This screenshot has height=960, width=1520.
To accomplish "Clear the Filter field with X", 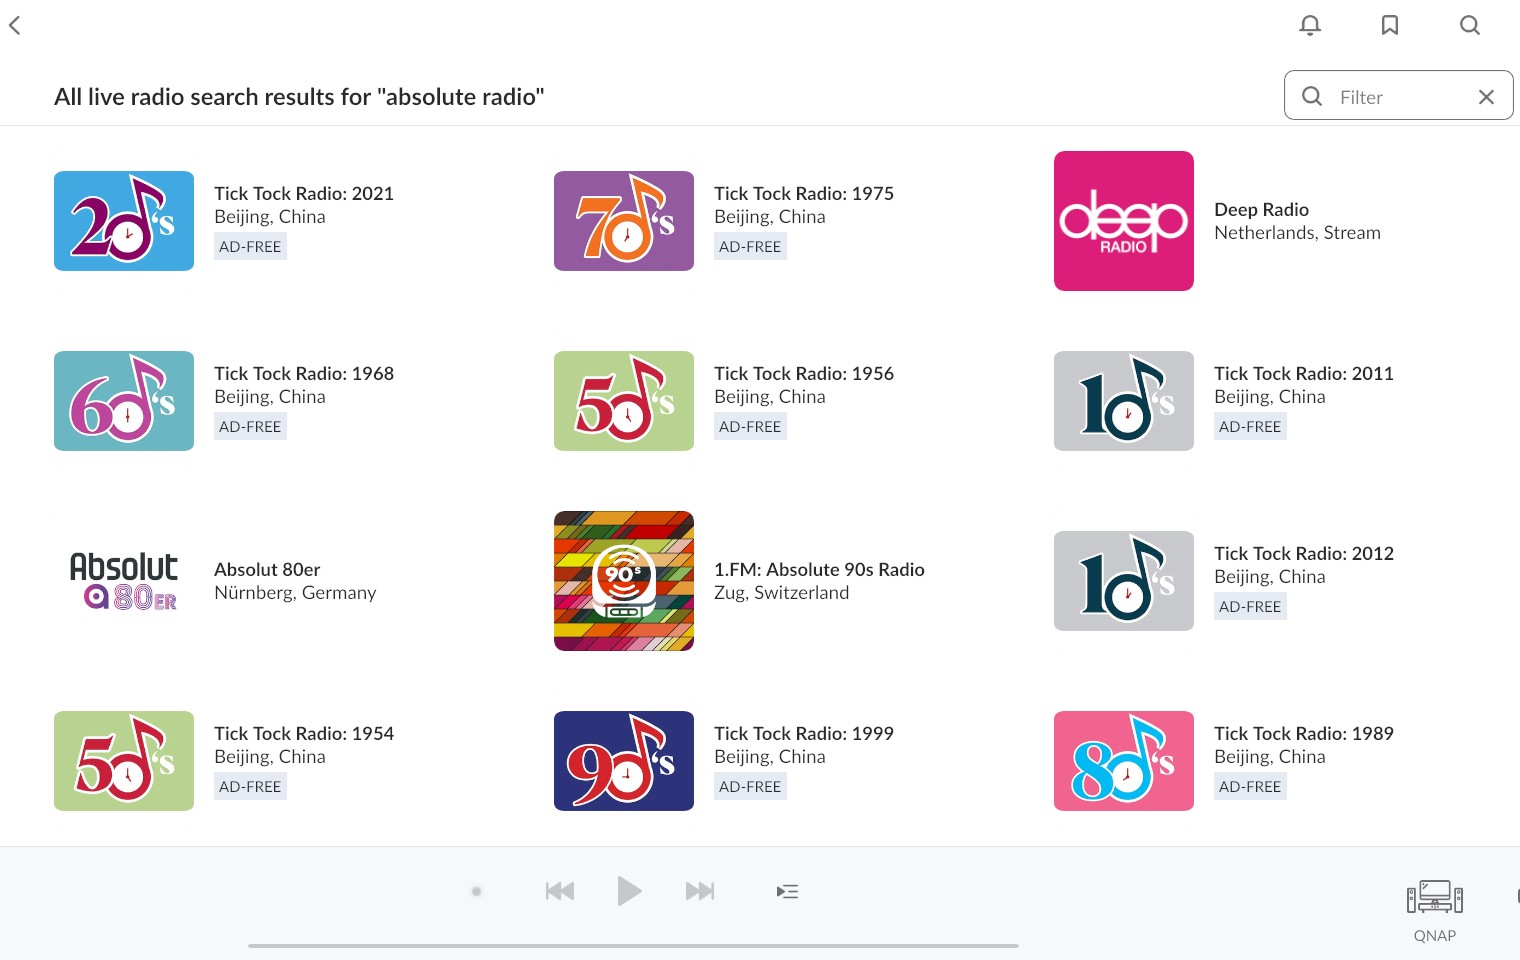I will (1486, 97).
